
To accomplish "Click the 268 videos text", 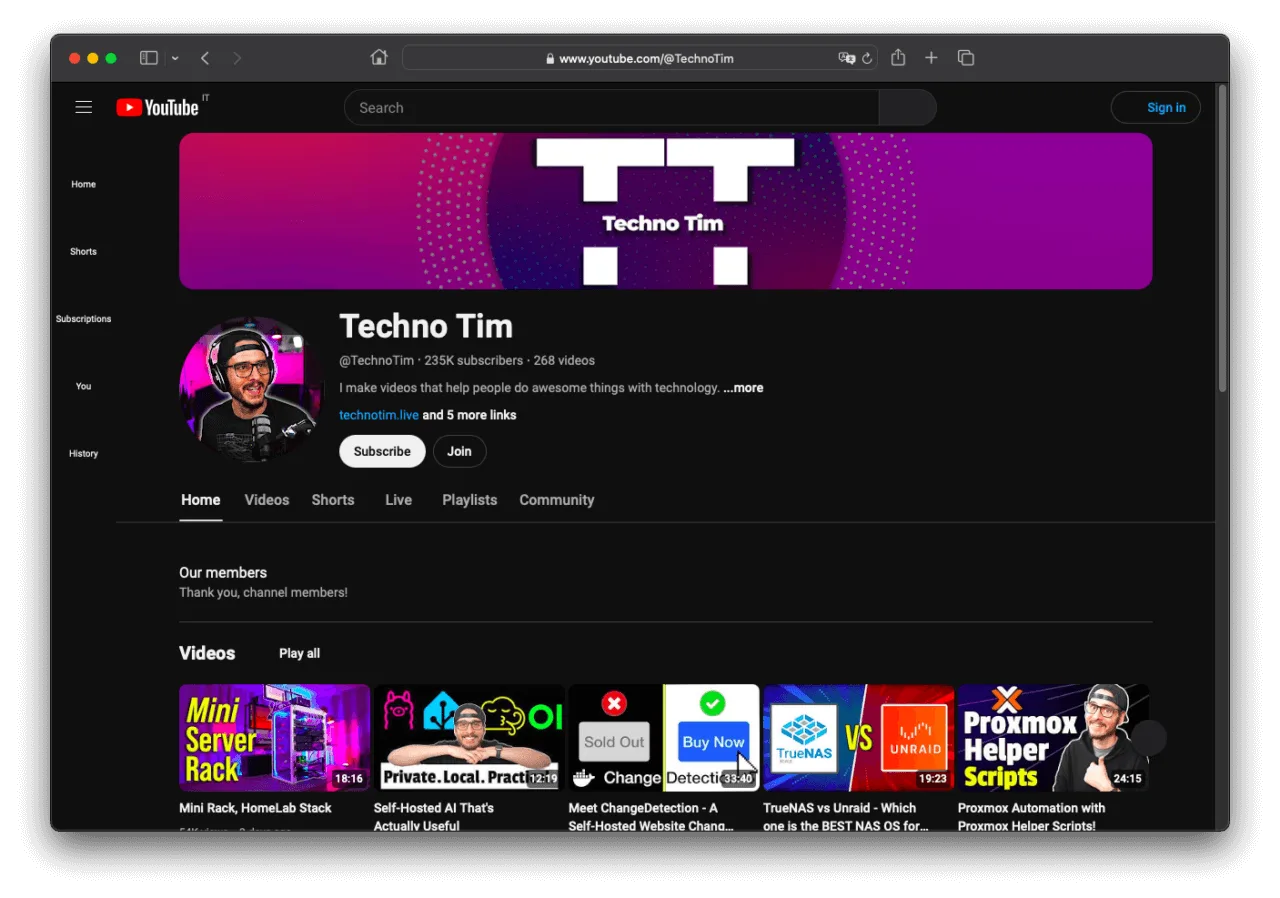I will [x=564, y=360].
